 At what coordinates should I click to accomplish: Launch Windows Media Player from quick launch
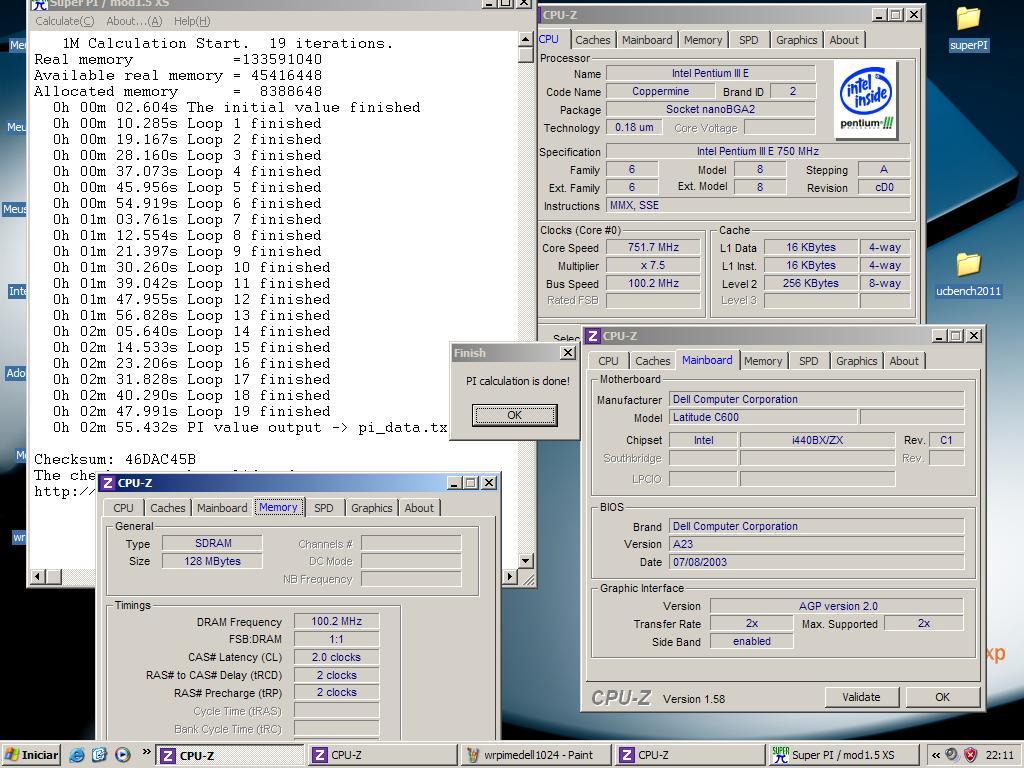(122, 755)
